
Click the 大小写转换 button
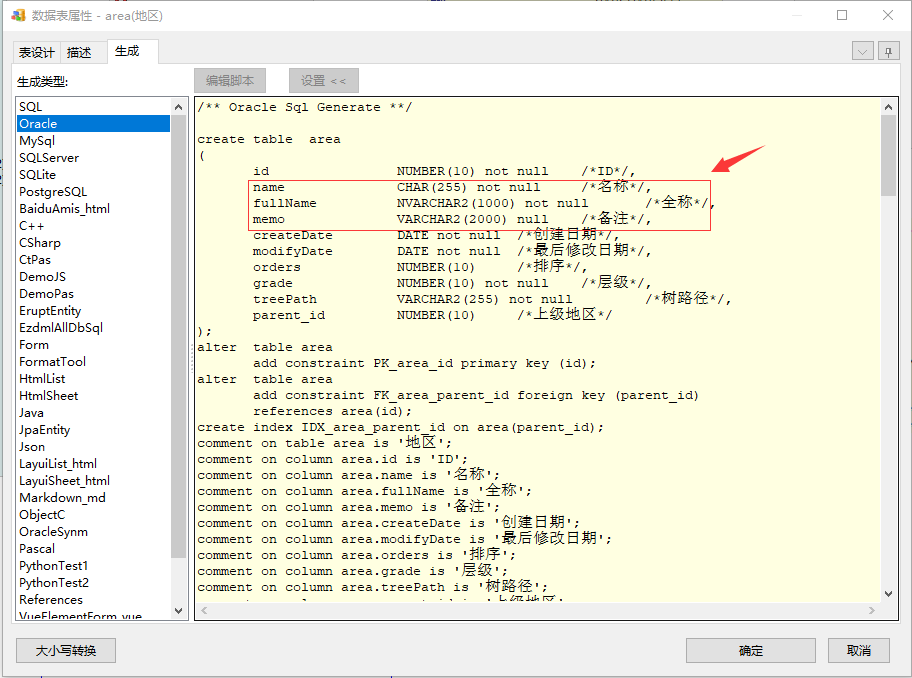point(66,650)
